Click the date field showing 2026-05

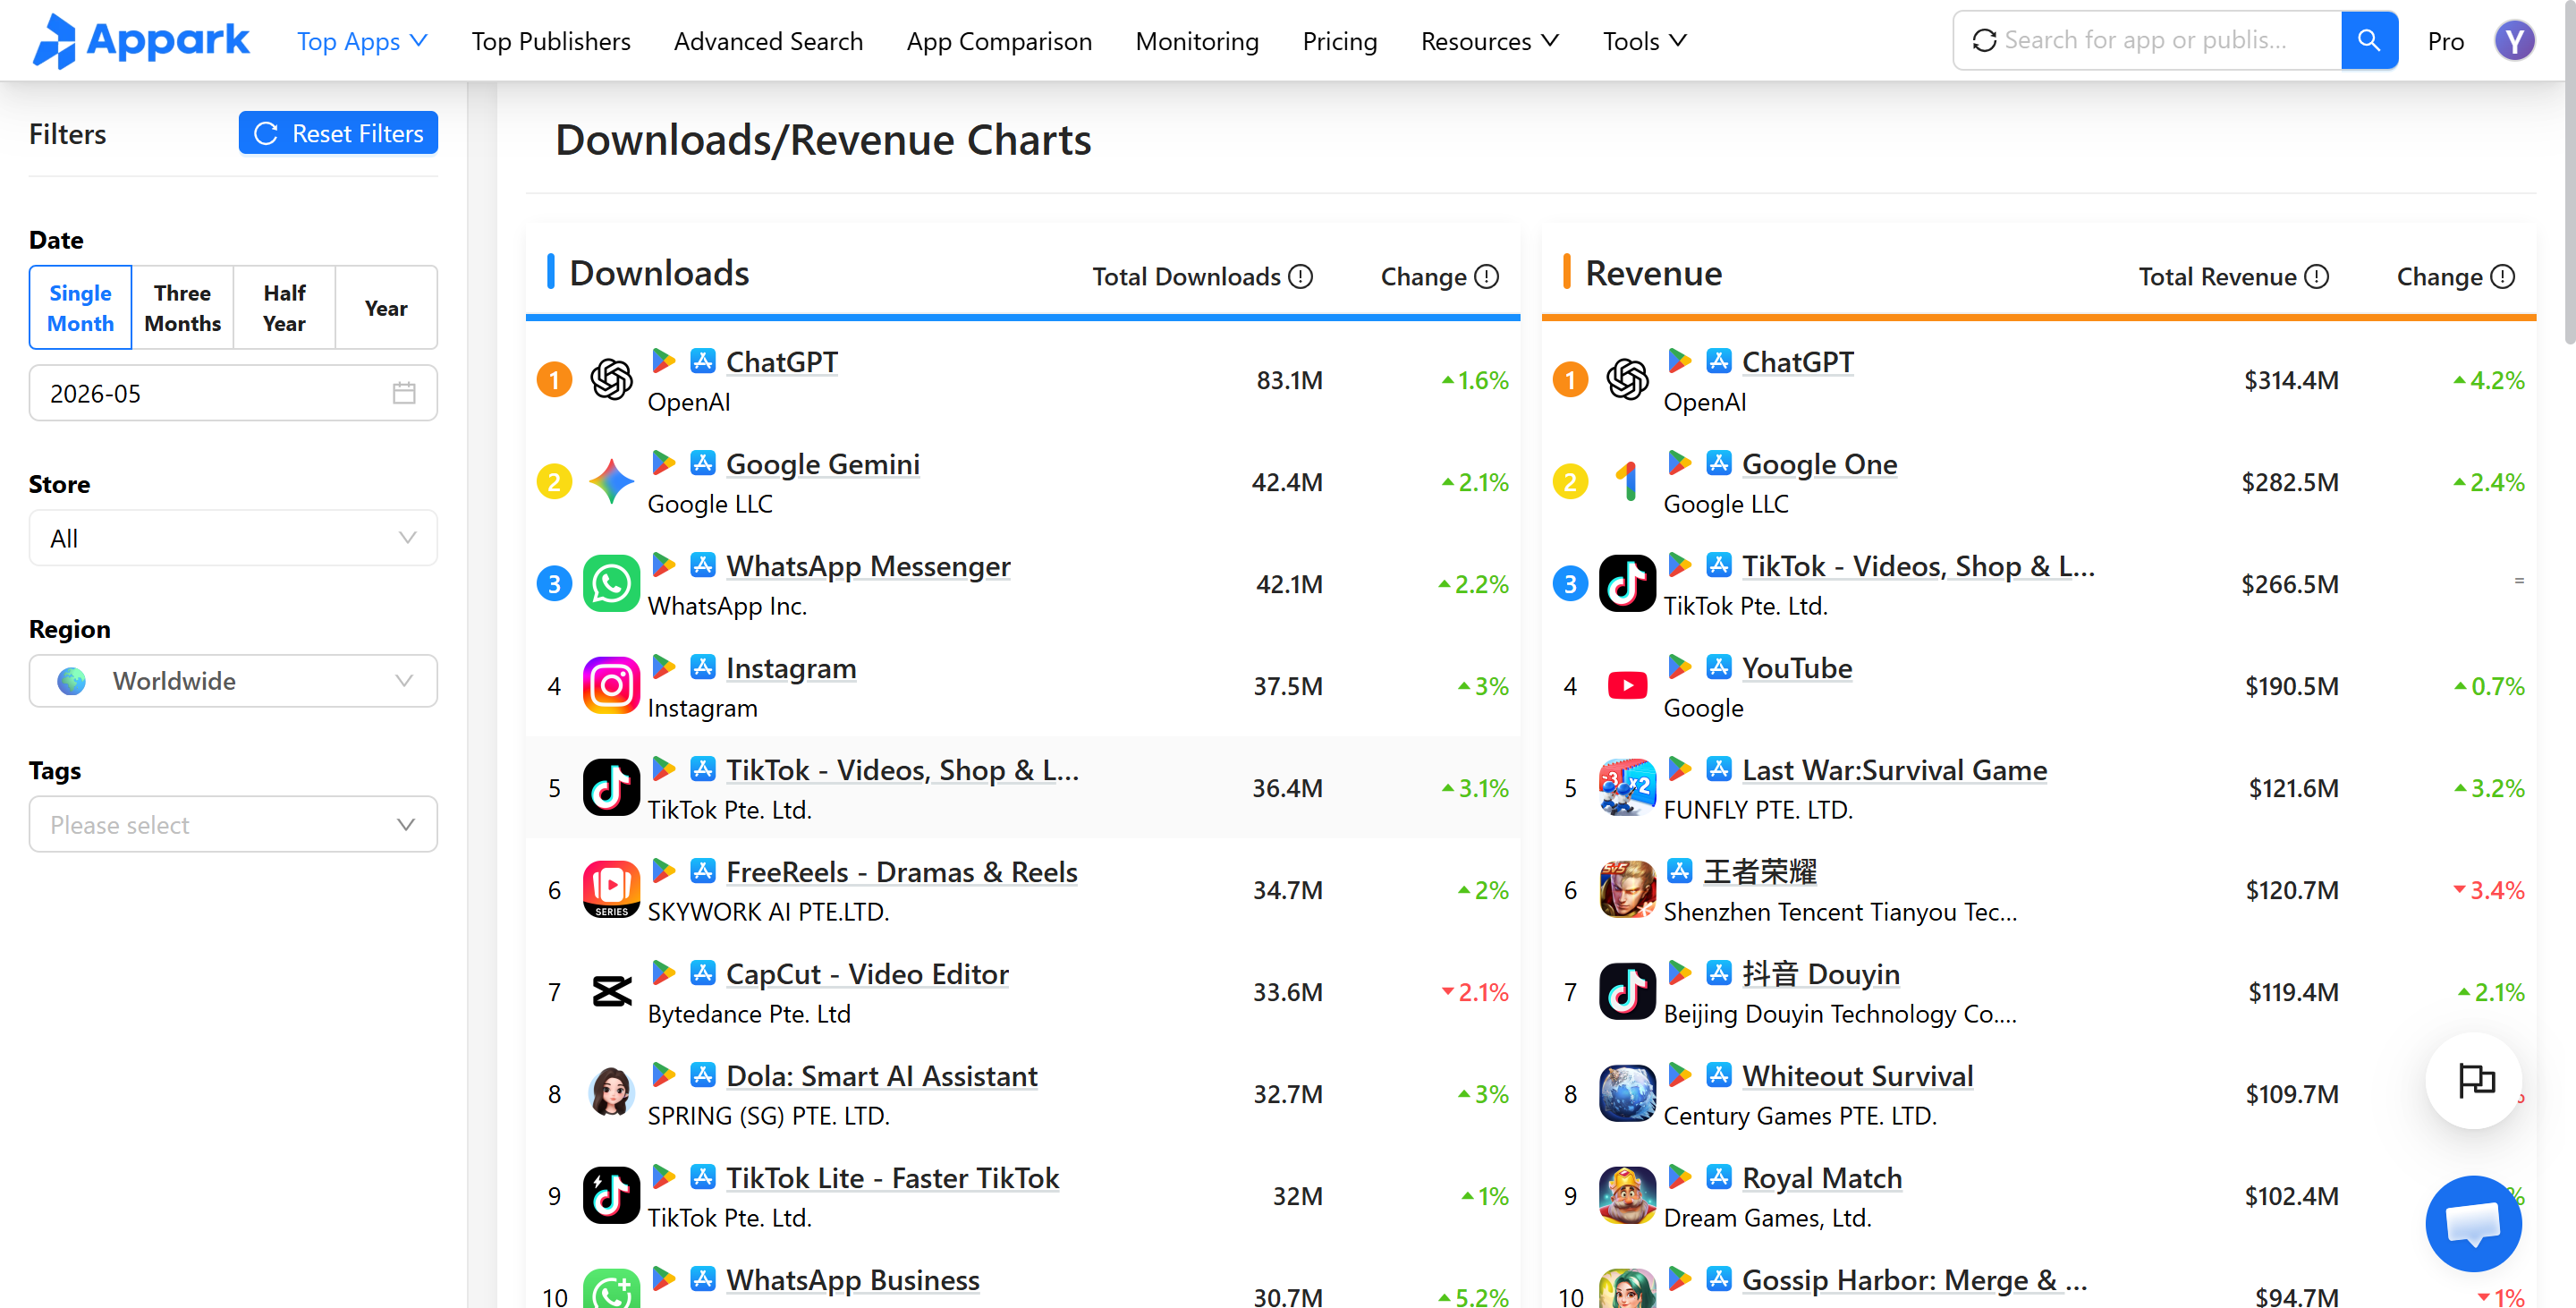pyautogui.click(x=233, y=393)
